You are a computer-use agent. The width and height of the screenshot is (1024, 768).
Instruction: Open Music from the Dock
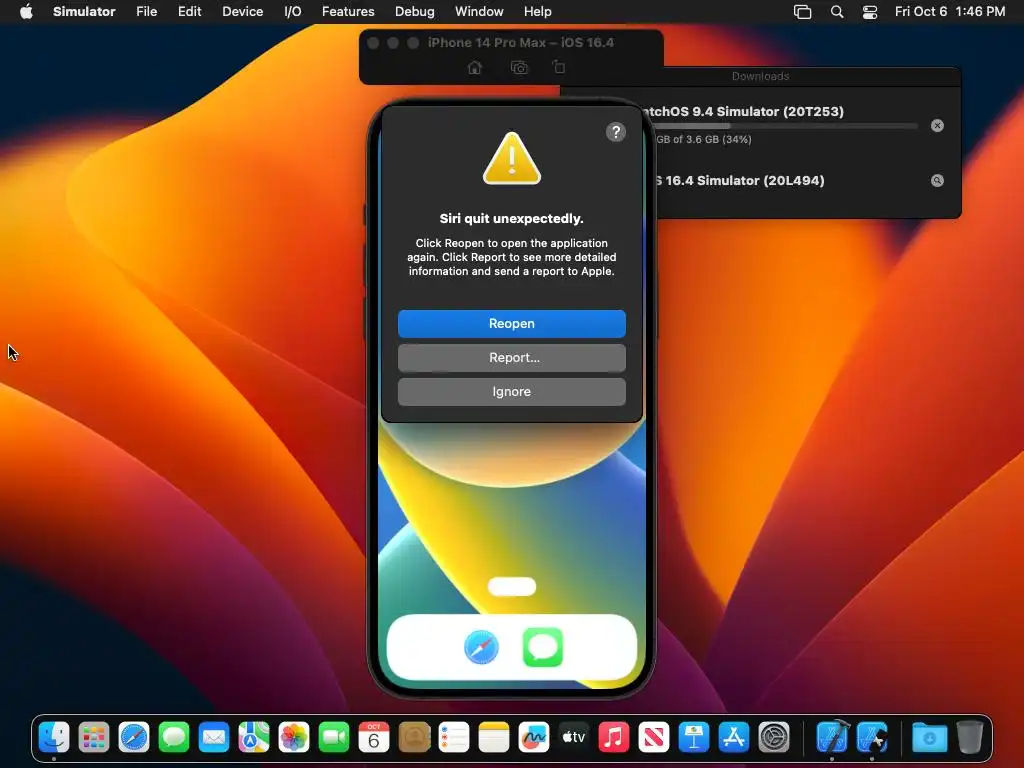614,737
